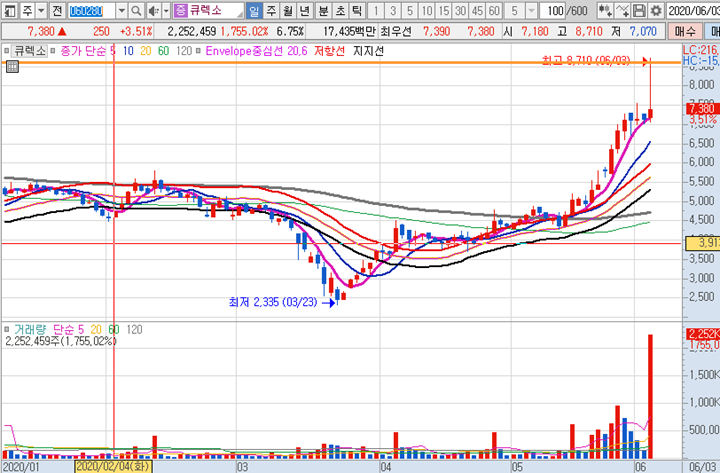Viewport: 720px width, 473px height.
Task: Select the 3 minute interval button
Action: [393, 10]
